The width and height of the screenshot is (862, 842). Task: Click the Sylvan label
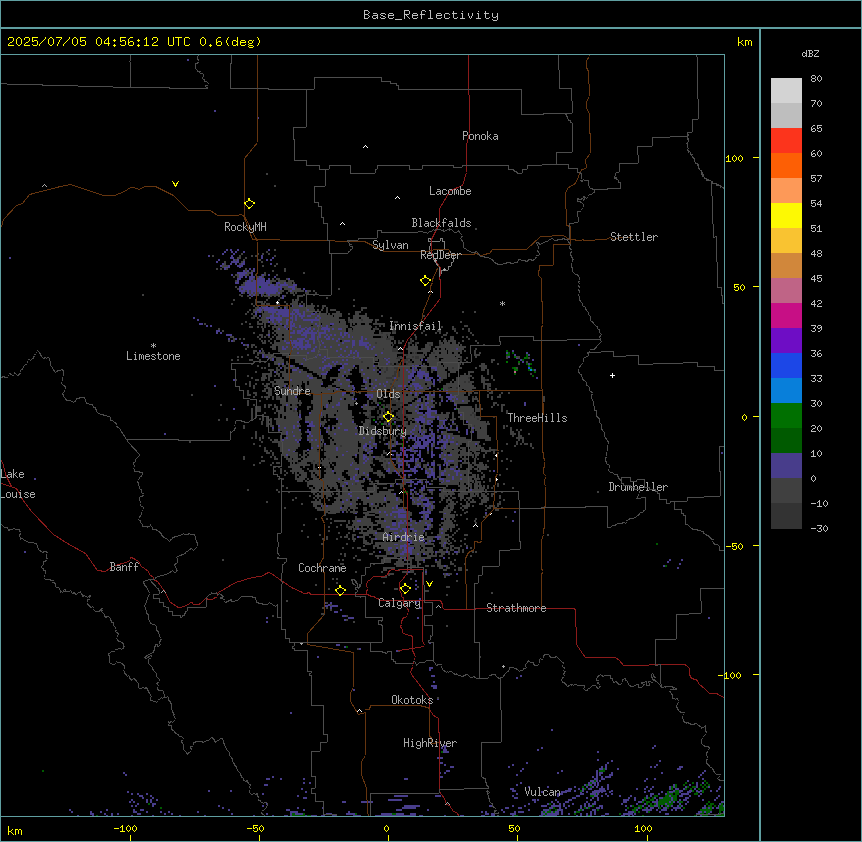click(390, 245)
